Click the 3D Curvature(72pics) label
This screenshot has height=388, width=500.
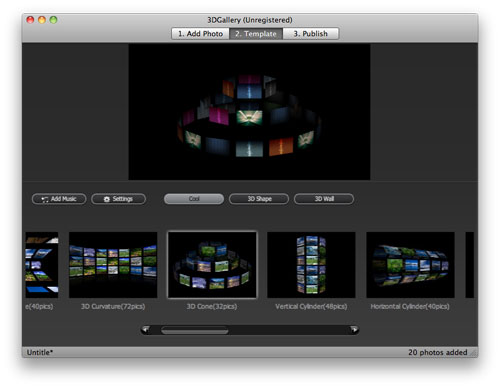(113, 306)
